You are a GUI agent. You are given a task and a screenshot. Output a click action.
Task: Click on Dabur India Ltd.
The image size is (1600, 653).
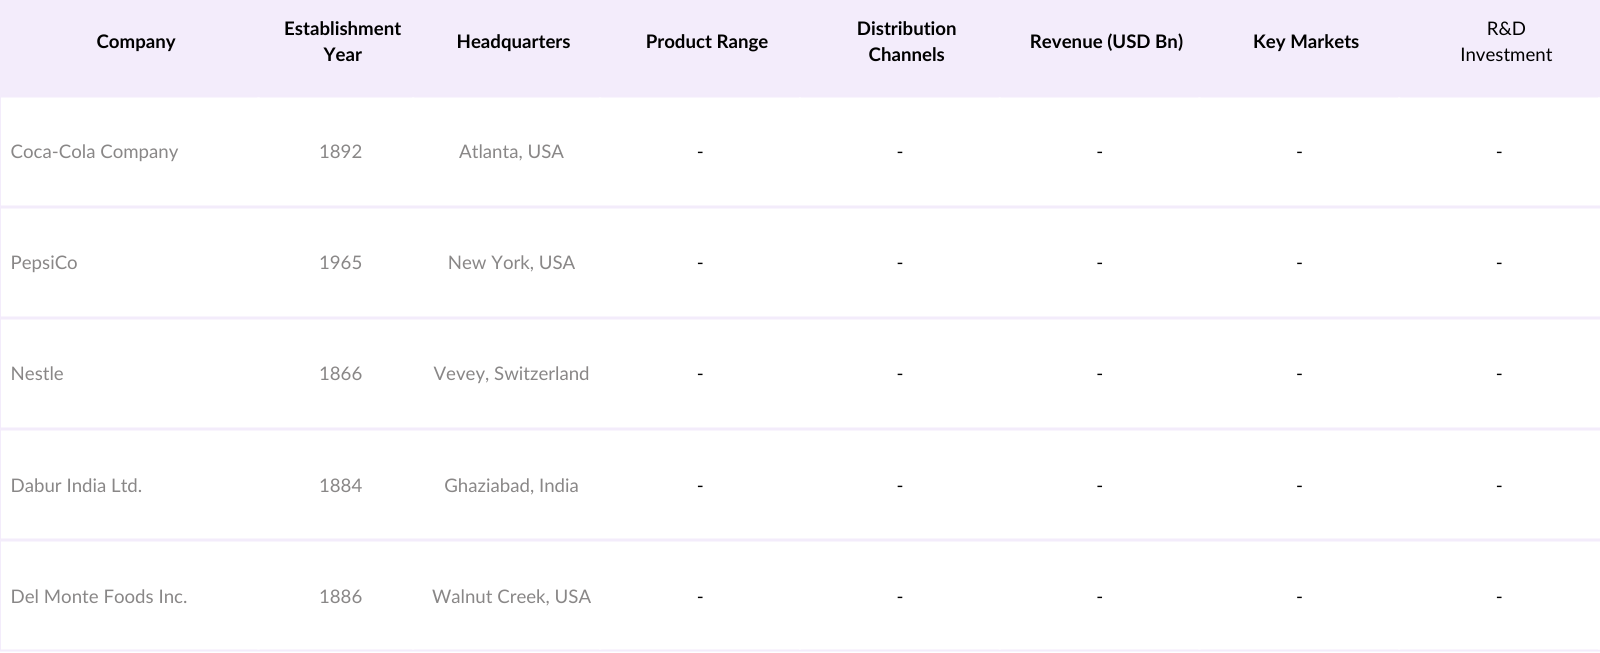coord(76,486)
